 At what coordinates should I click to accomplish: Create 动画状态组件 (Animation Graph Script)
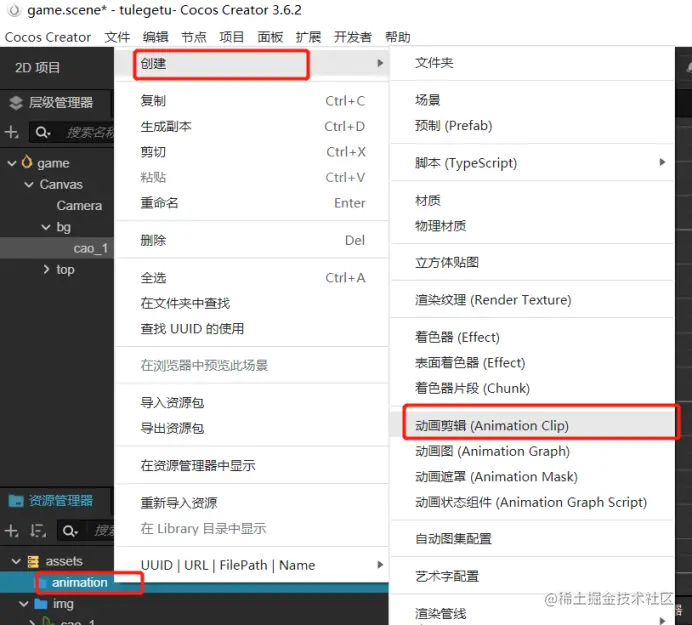(x=532, y=503)
